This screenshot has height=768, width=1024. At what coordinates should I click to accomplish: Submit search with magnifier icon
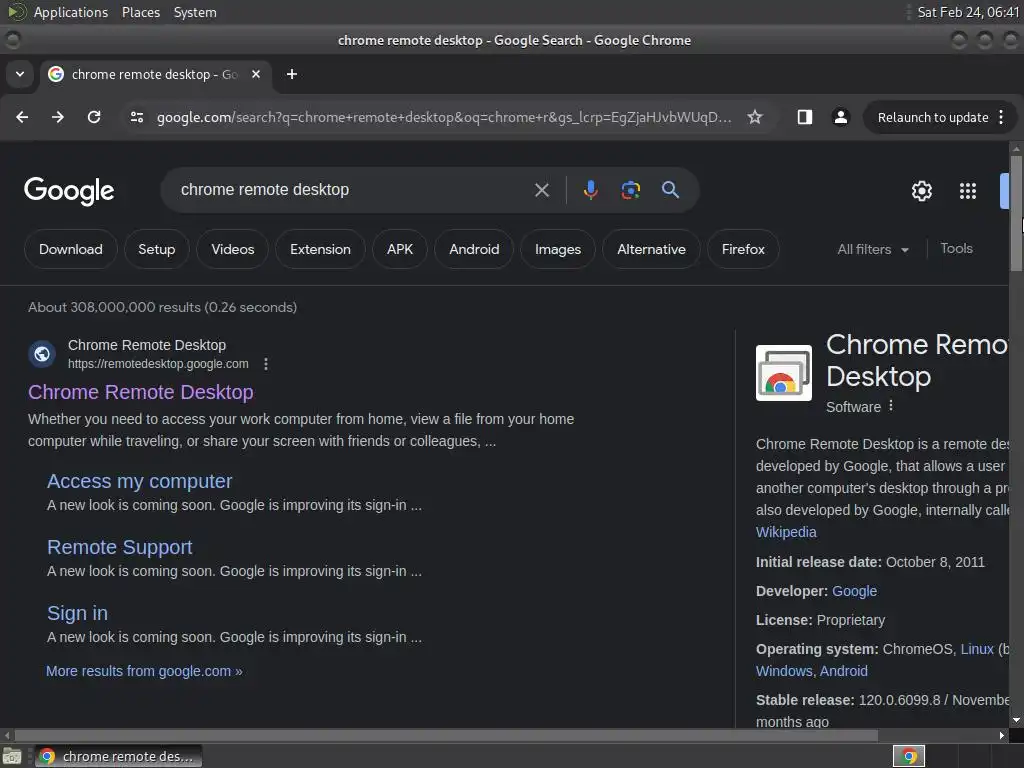670,190
